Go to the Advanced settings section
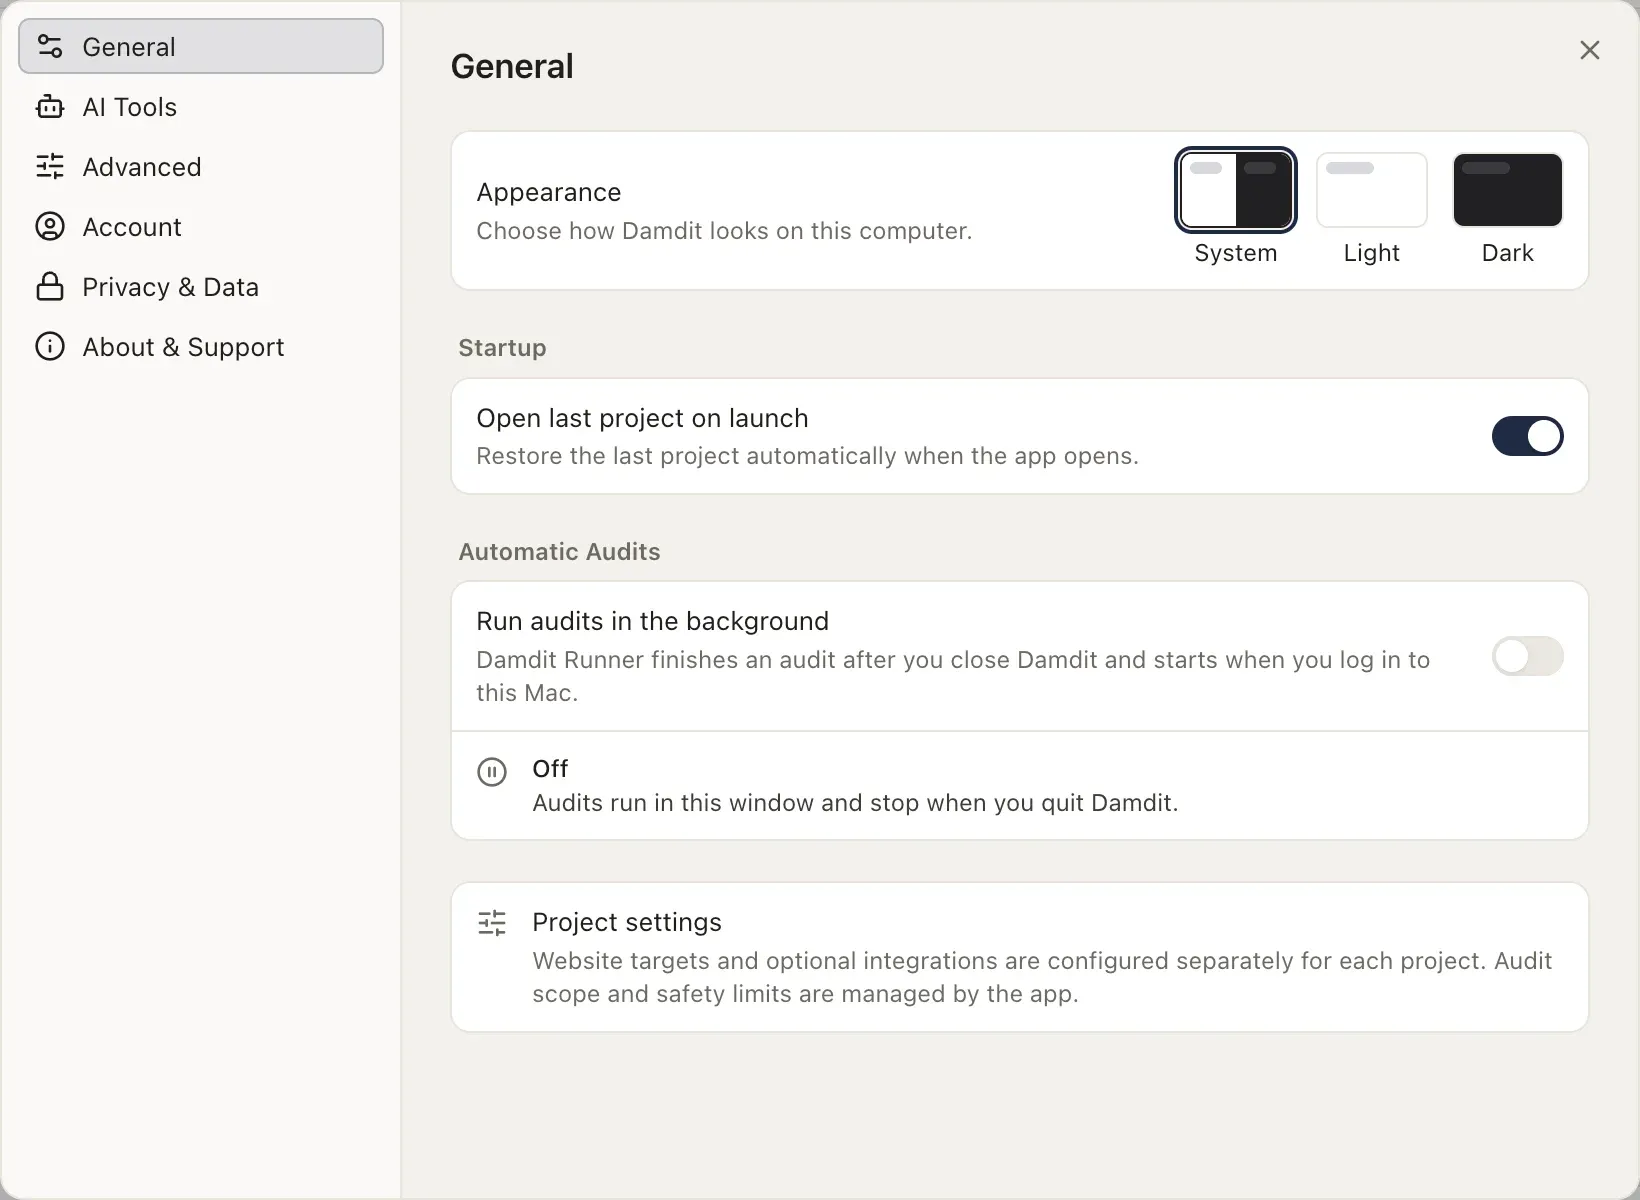 tap(201, 166)
